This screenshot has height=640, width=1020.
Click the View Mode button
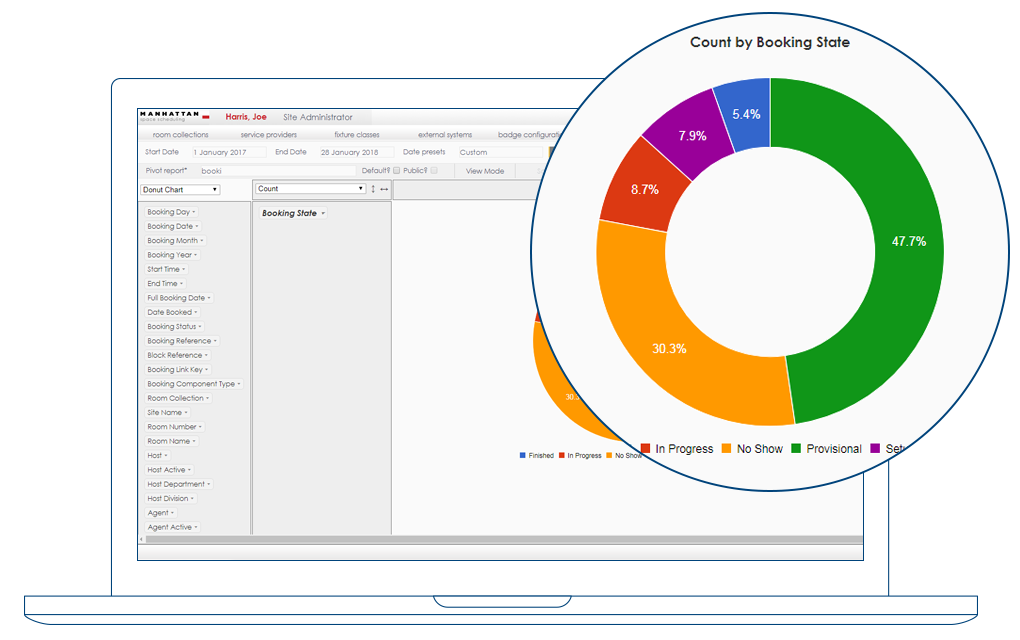click(x=485, y=170)
